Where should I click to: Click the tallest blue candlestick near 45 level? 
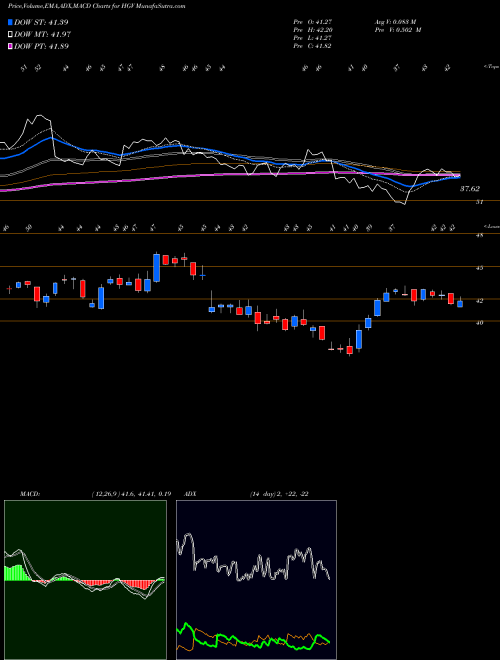[157, 268]
